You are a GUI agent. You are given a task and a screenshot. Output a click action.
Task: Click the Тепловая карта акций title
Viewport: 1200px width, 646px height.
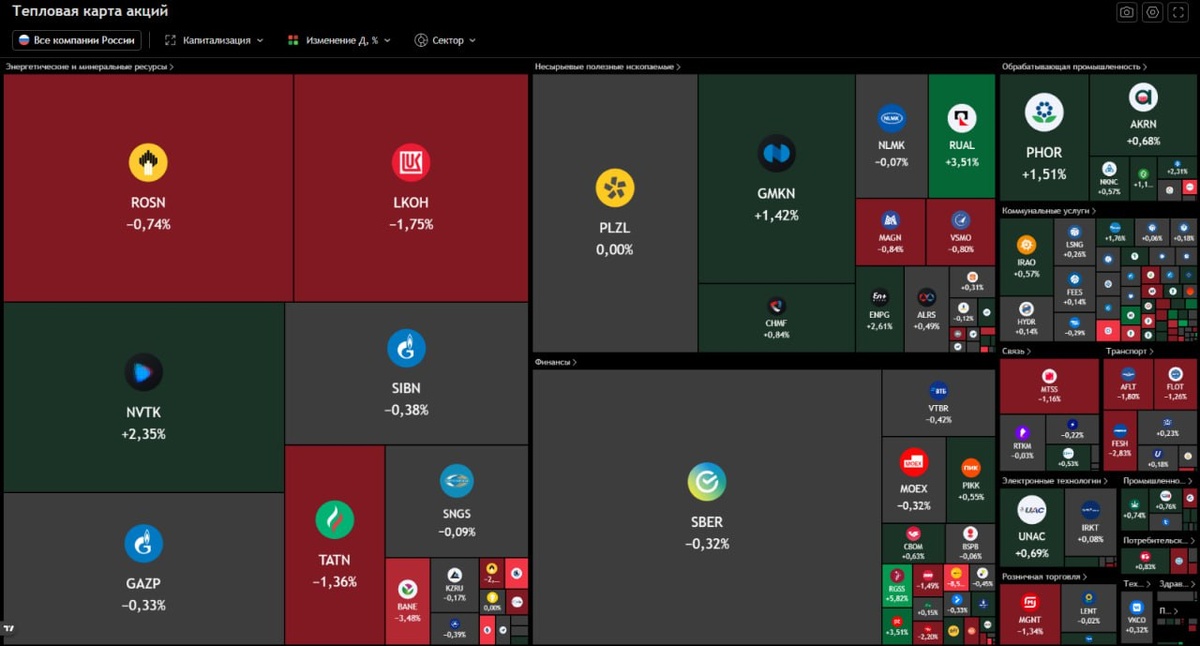[90, 11]
